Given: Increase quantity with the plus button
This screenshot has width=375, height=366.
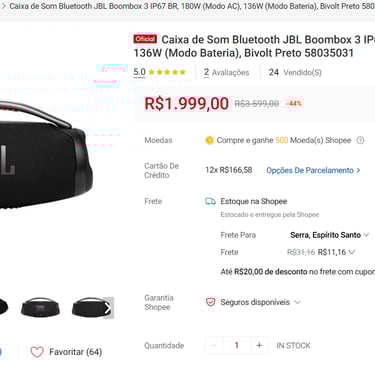Looking at the screenshot, I should click(259, 345).
